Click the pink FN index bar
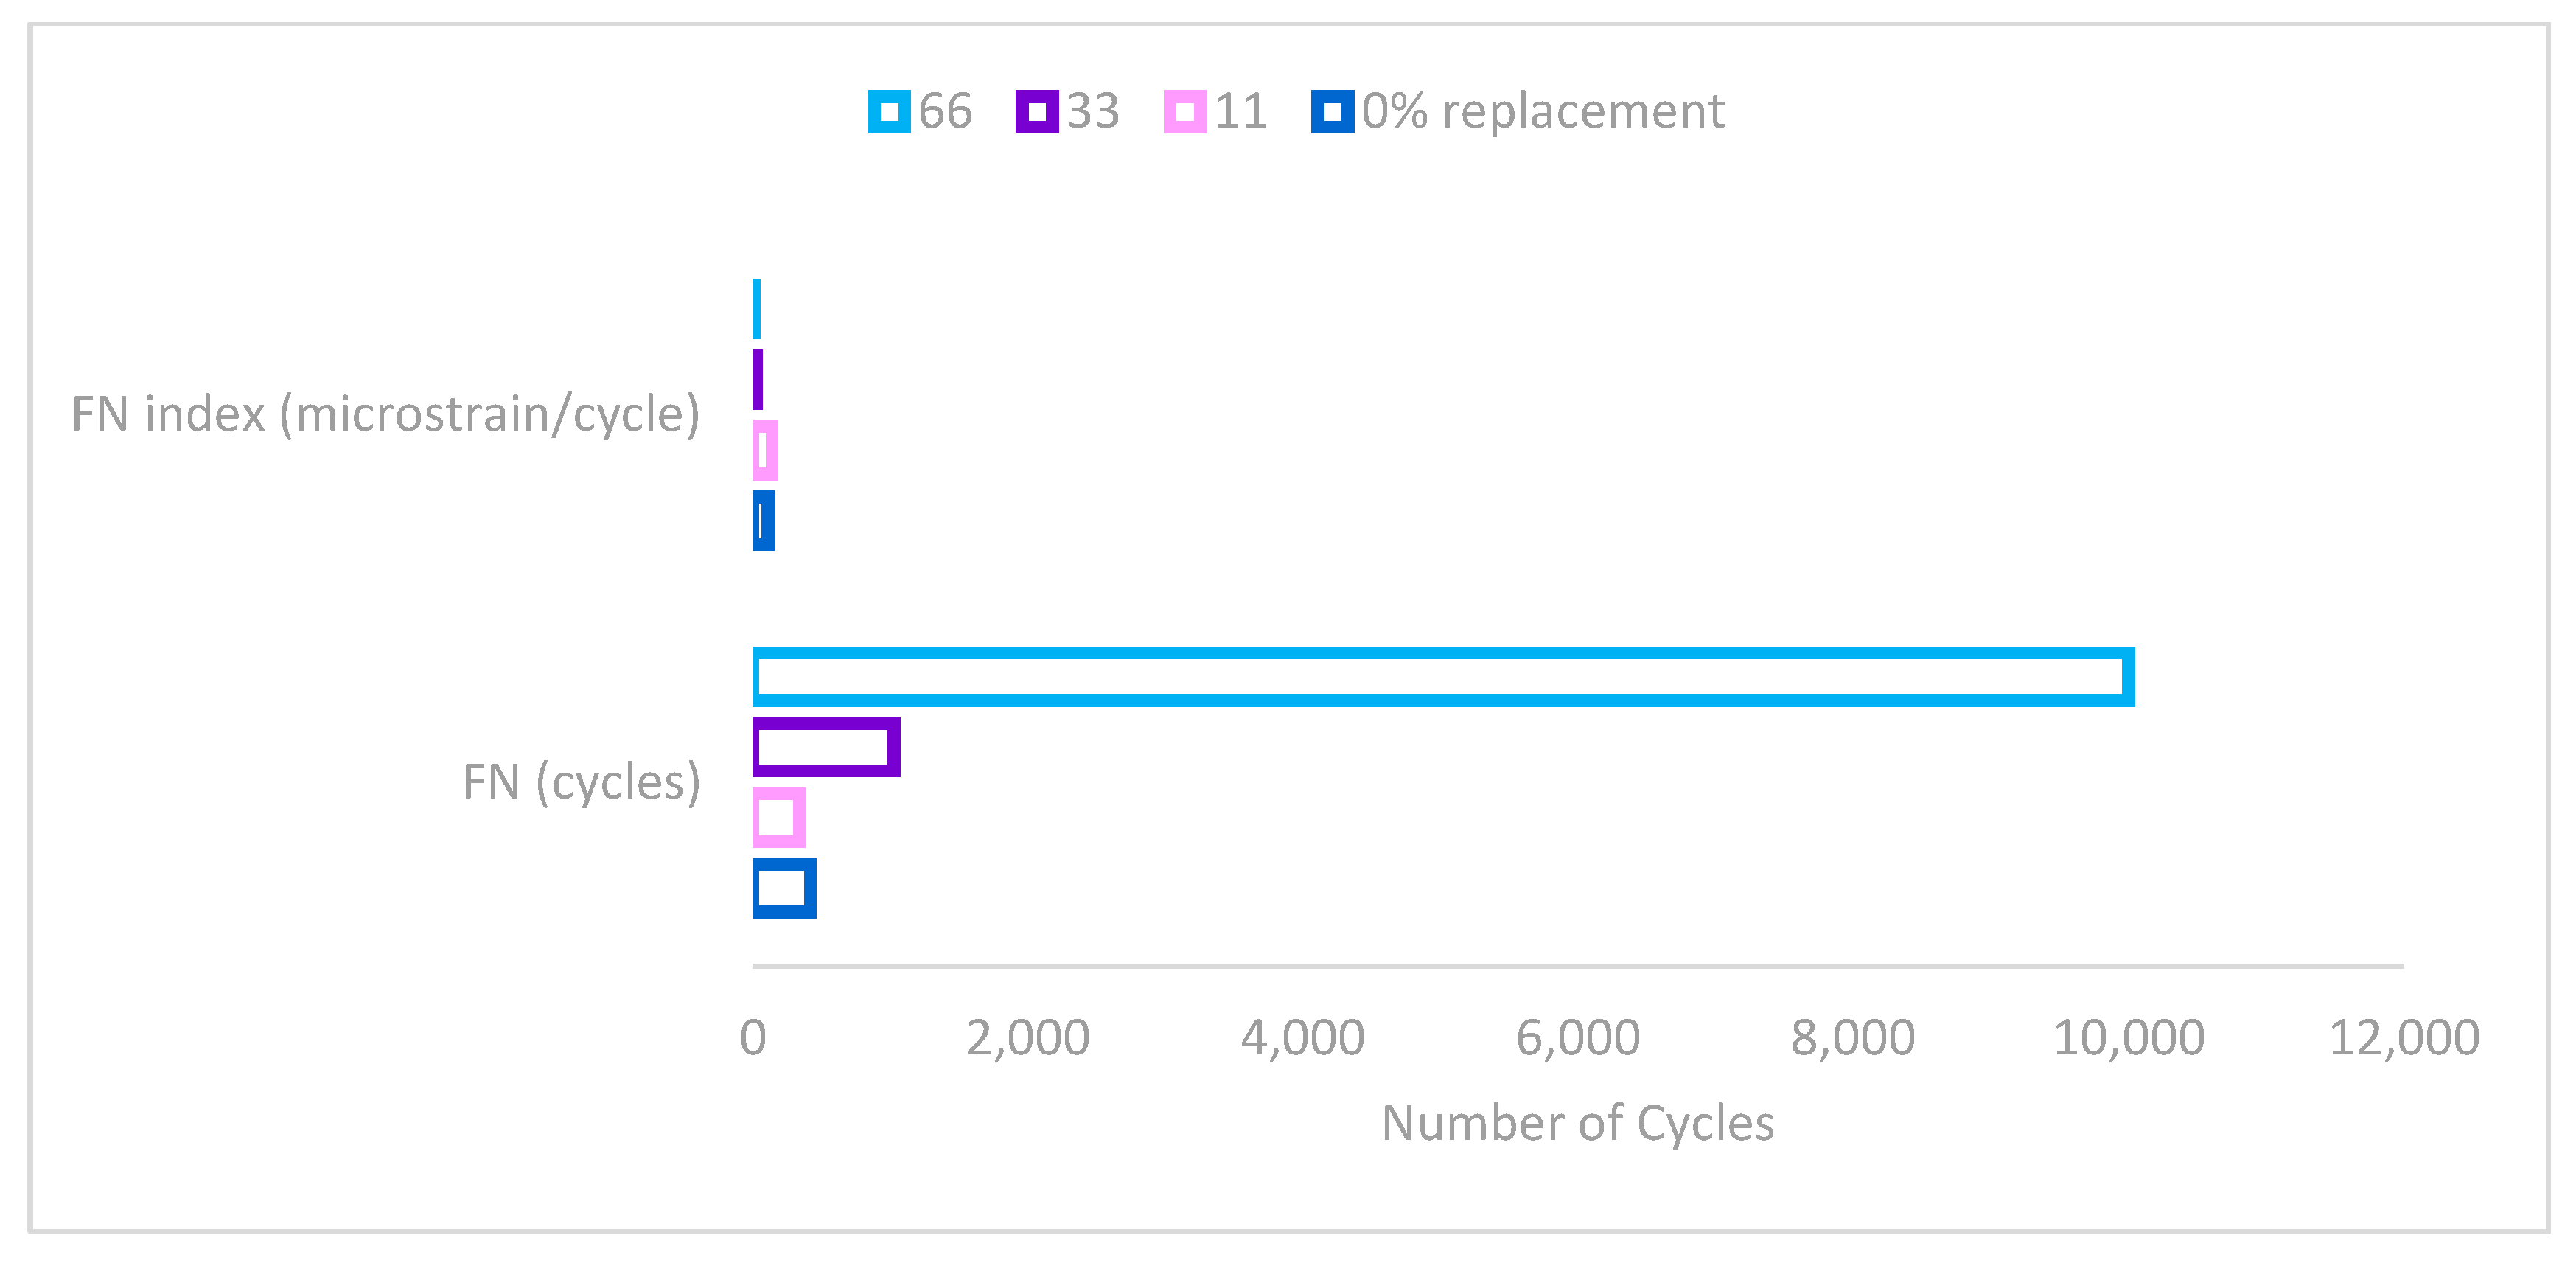This screenshot has width=2576, height=1266. click(765, 450)
